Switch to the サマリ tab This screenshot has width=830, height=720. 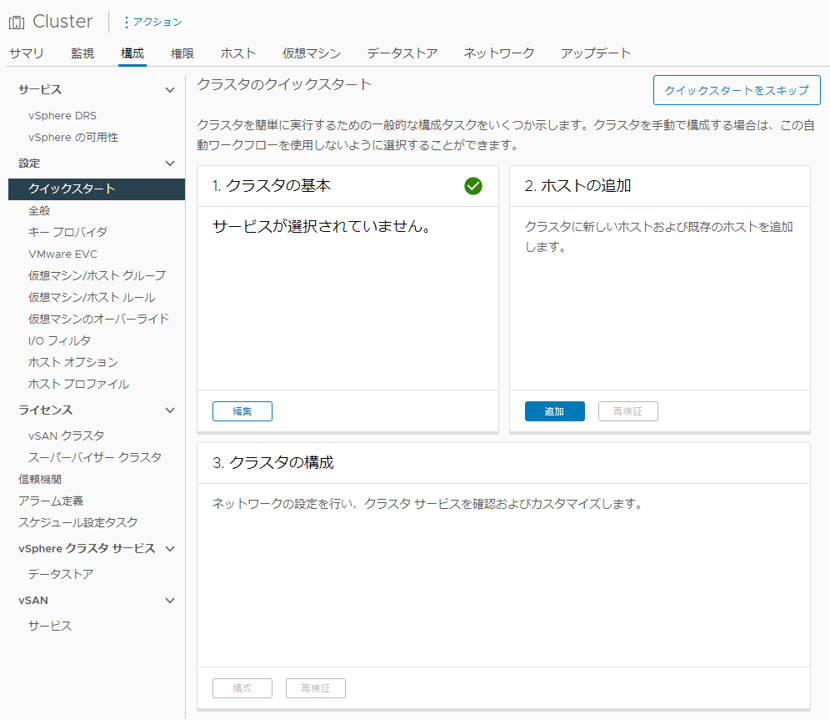pyautogui.click(x=26, y=53)
